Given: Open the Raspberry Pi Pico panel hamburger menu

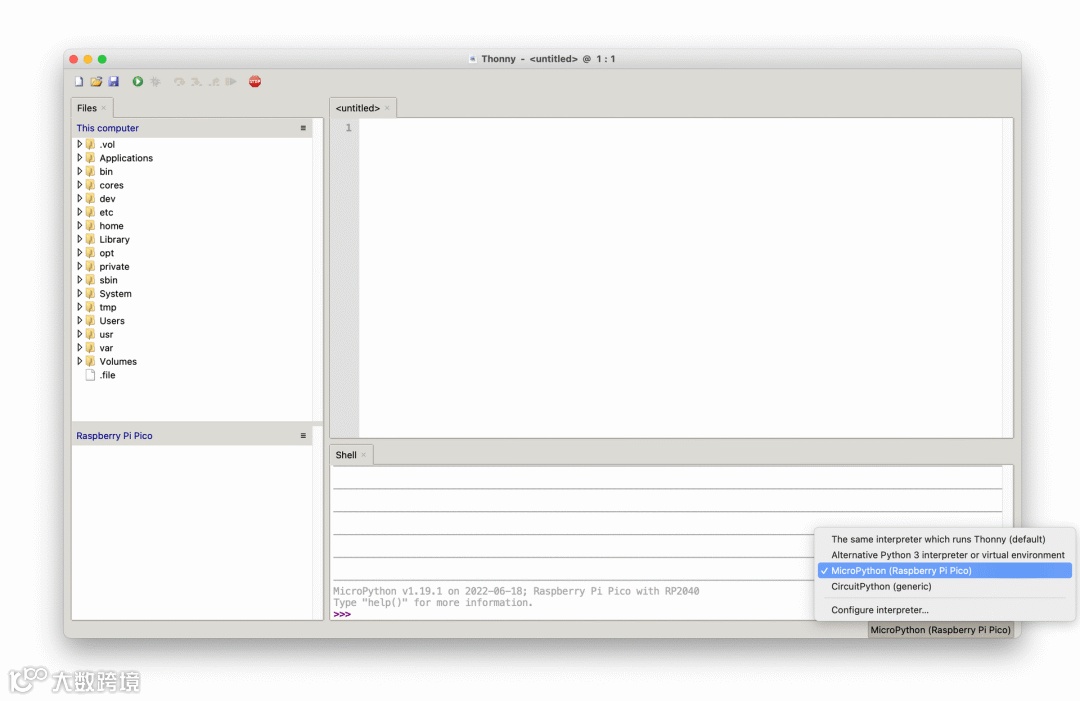Looking at the screenshot, I should click(x=303, y=436).
